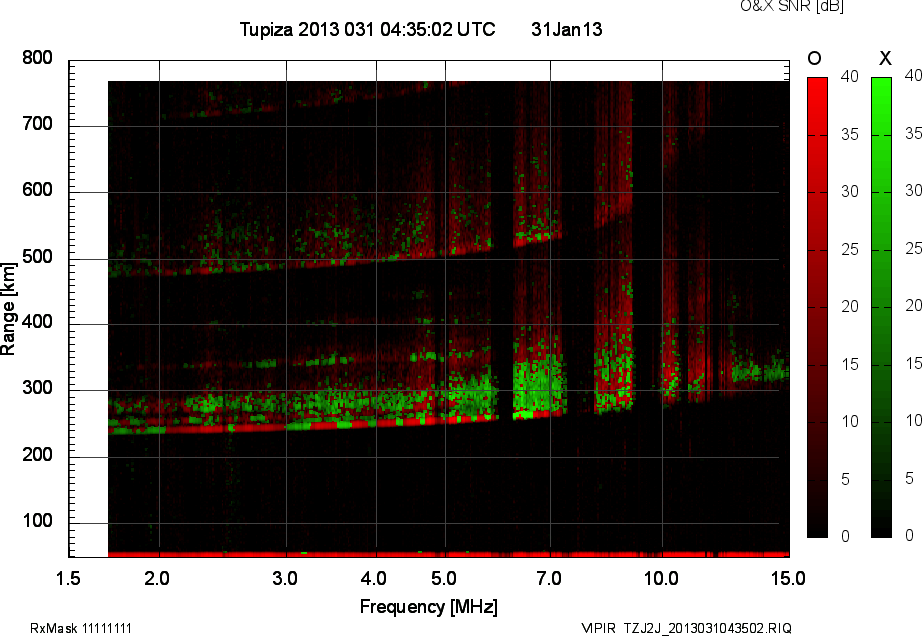Click the red O SNR color bar
The image size is (922, 636).
coord(817,306)
